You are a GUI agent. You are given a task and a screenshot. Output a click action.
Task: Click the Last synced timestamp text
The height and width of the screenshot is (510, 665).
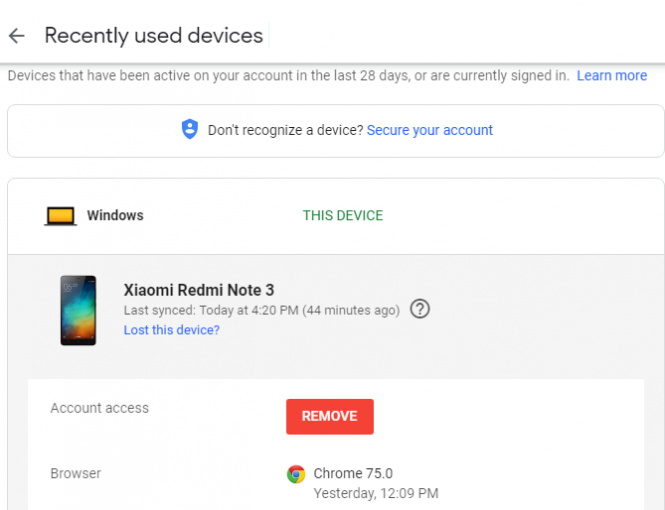261,310
